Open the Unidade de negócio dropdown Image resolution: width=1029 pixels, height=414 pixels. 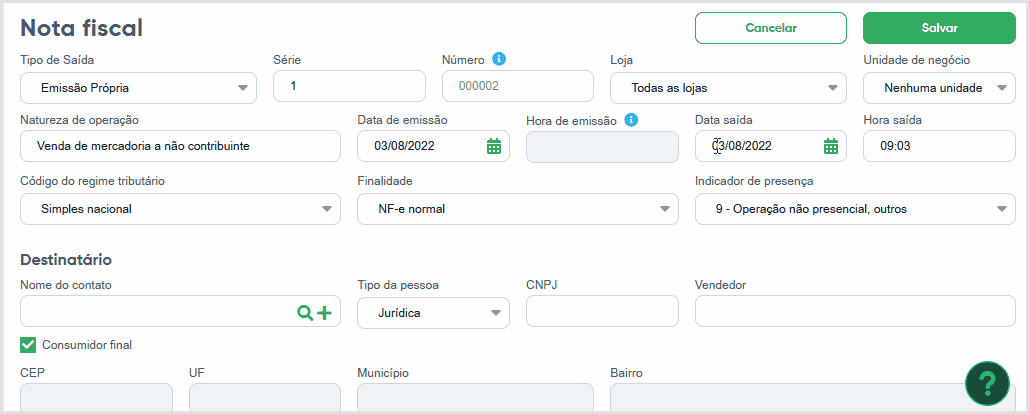click(939, 87)
